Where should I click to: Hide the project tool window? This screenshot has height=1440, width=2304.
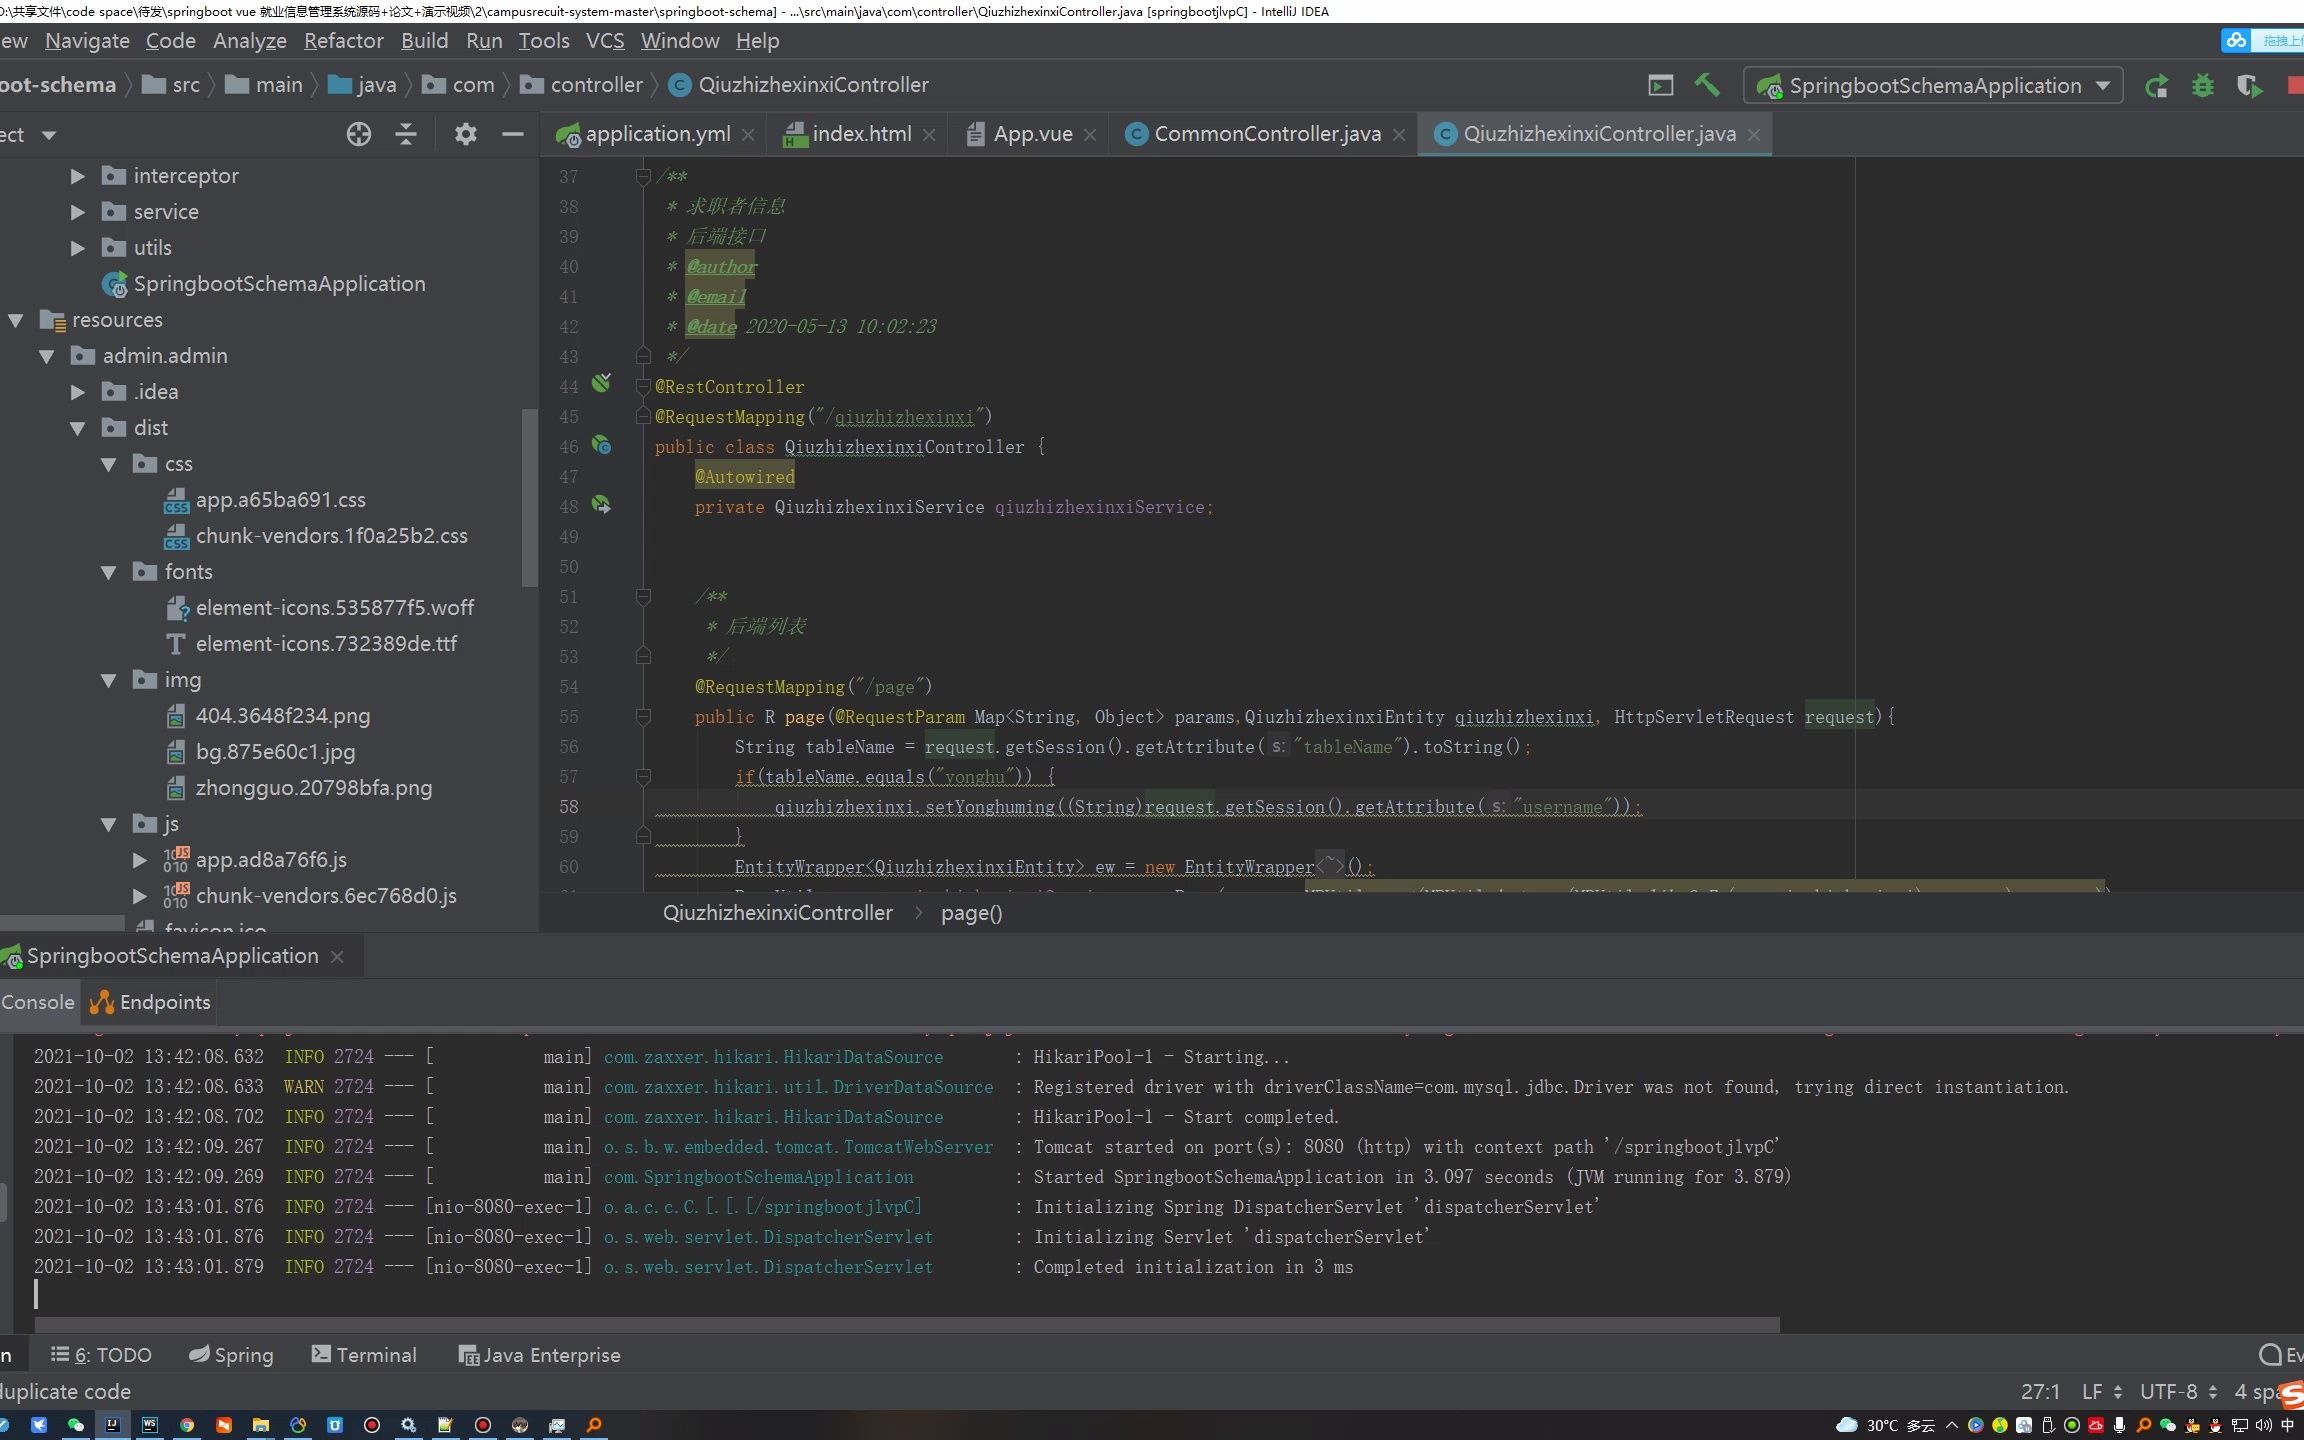pyautogui.click(x=513, y=134)
